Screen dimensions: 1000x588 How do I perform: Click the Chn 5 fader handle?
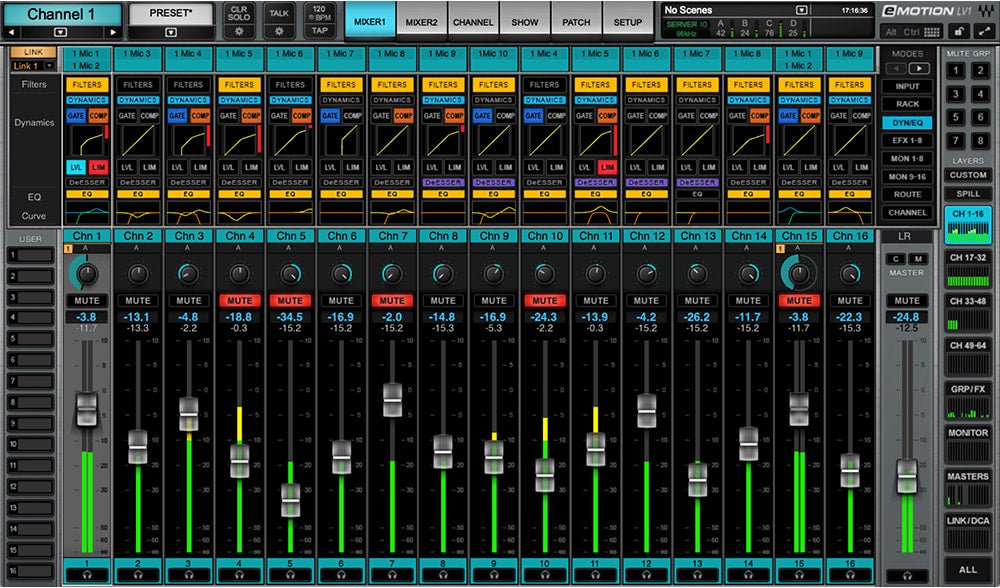pos(290,500)
